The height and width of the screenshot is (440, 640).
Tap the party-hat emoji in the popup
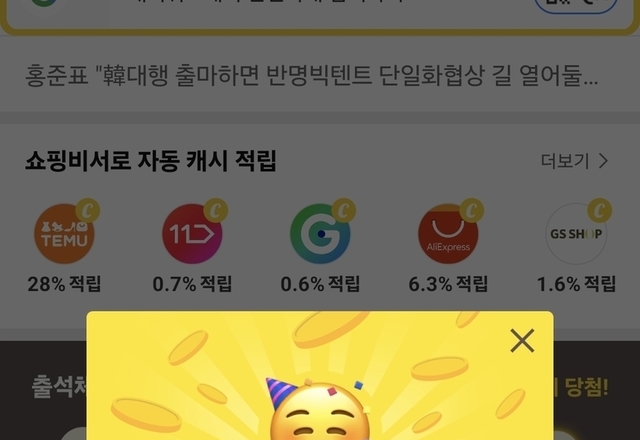(318, 410)
